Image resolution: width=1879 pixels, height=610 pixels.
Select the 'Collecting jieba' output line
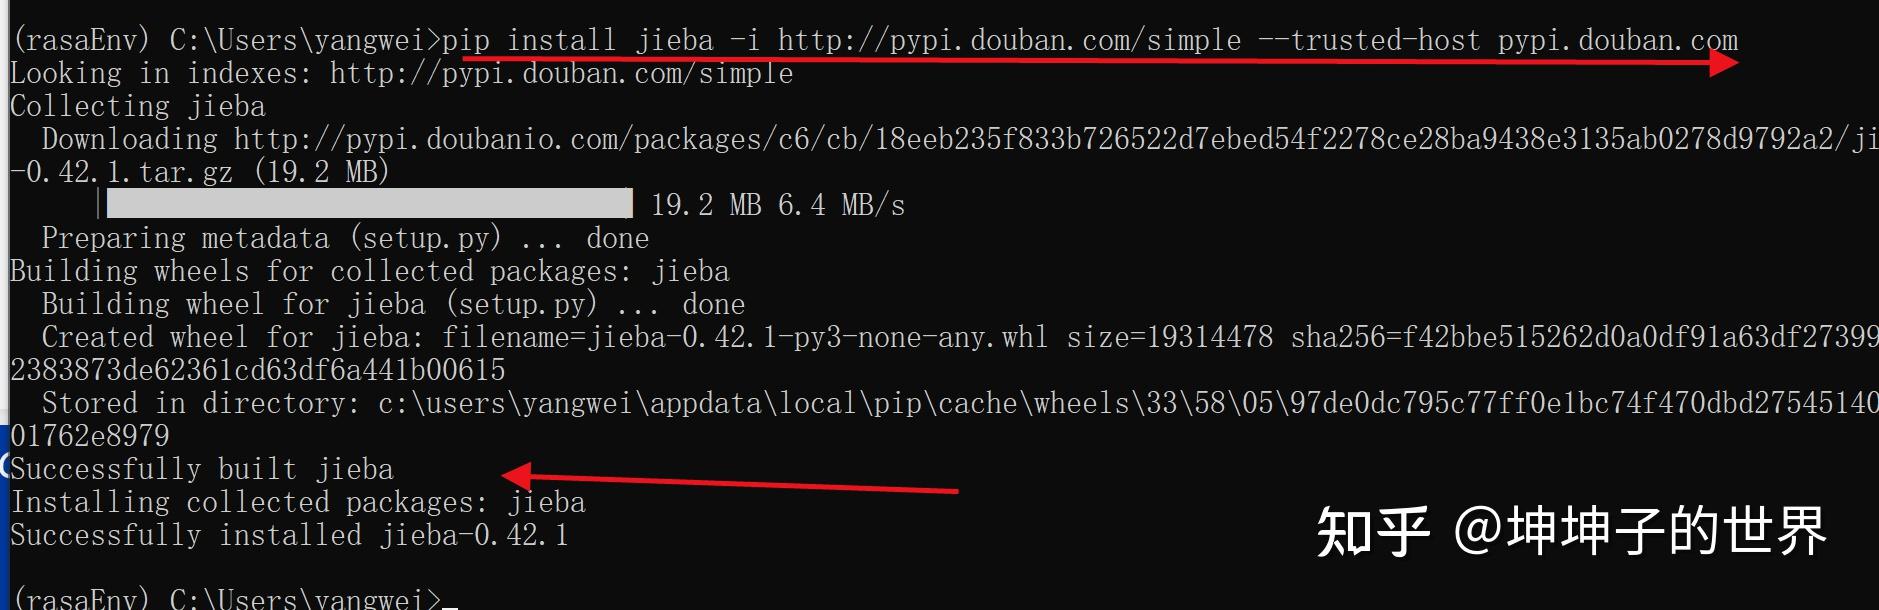click(x=138, y=107)
